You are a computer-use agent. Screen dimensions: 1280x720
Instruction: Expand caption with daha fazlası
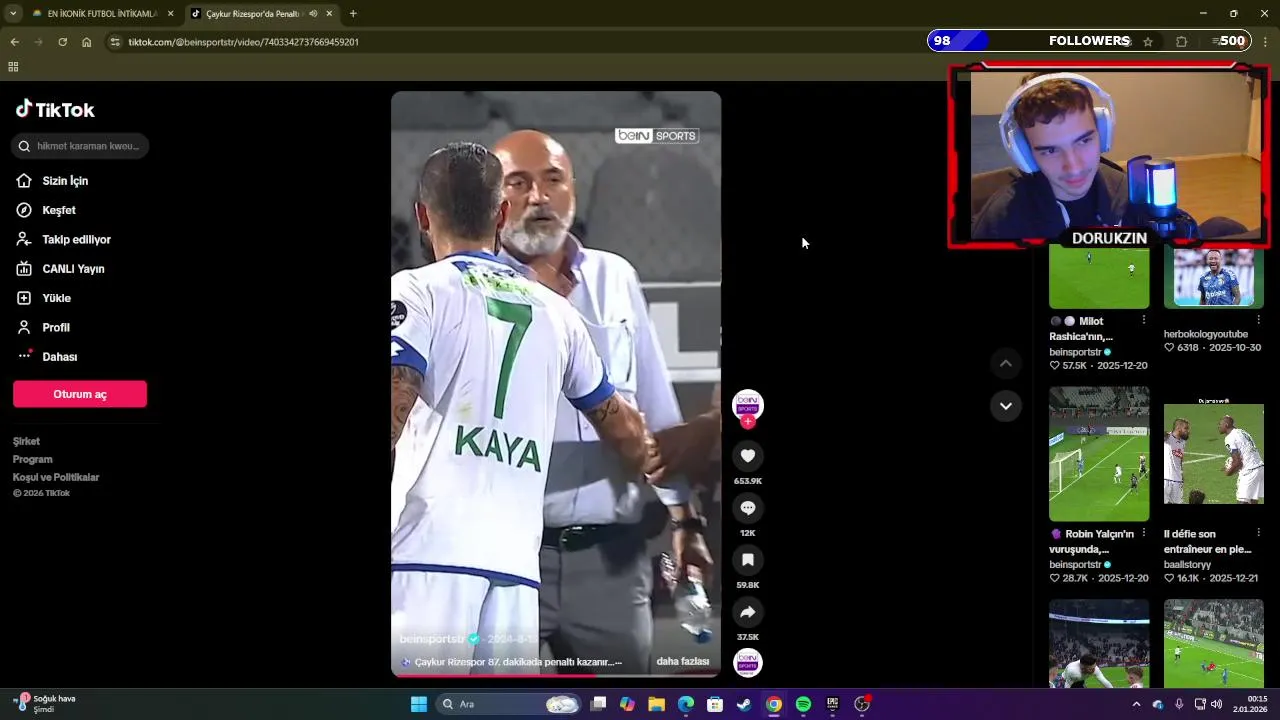pyautogui.click(x=682, y=662)
